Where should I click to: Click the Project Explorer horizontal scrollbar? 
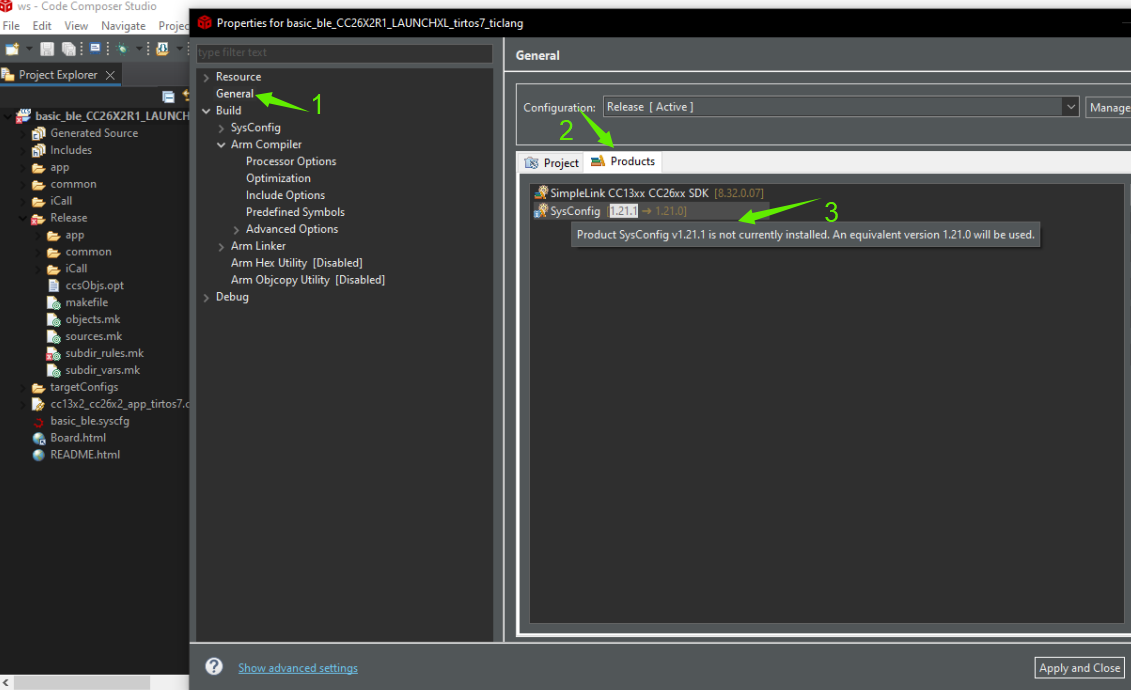(81, 682)
